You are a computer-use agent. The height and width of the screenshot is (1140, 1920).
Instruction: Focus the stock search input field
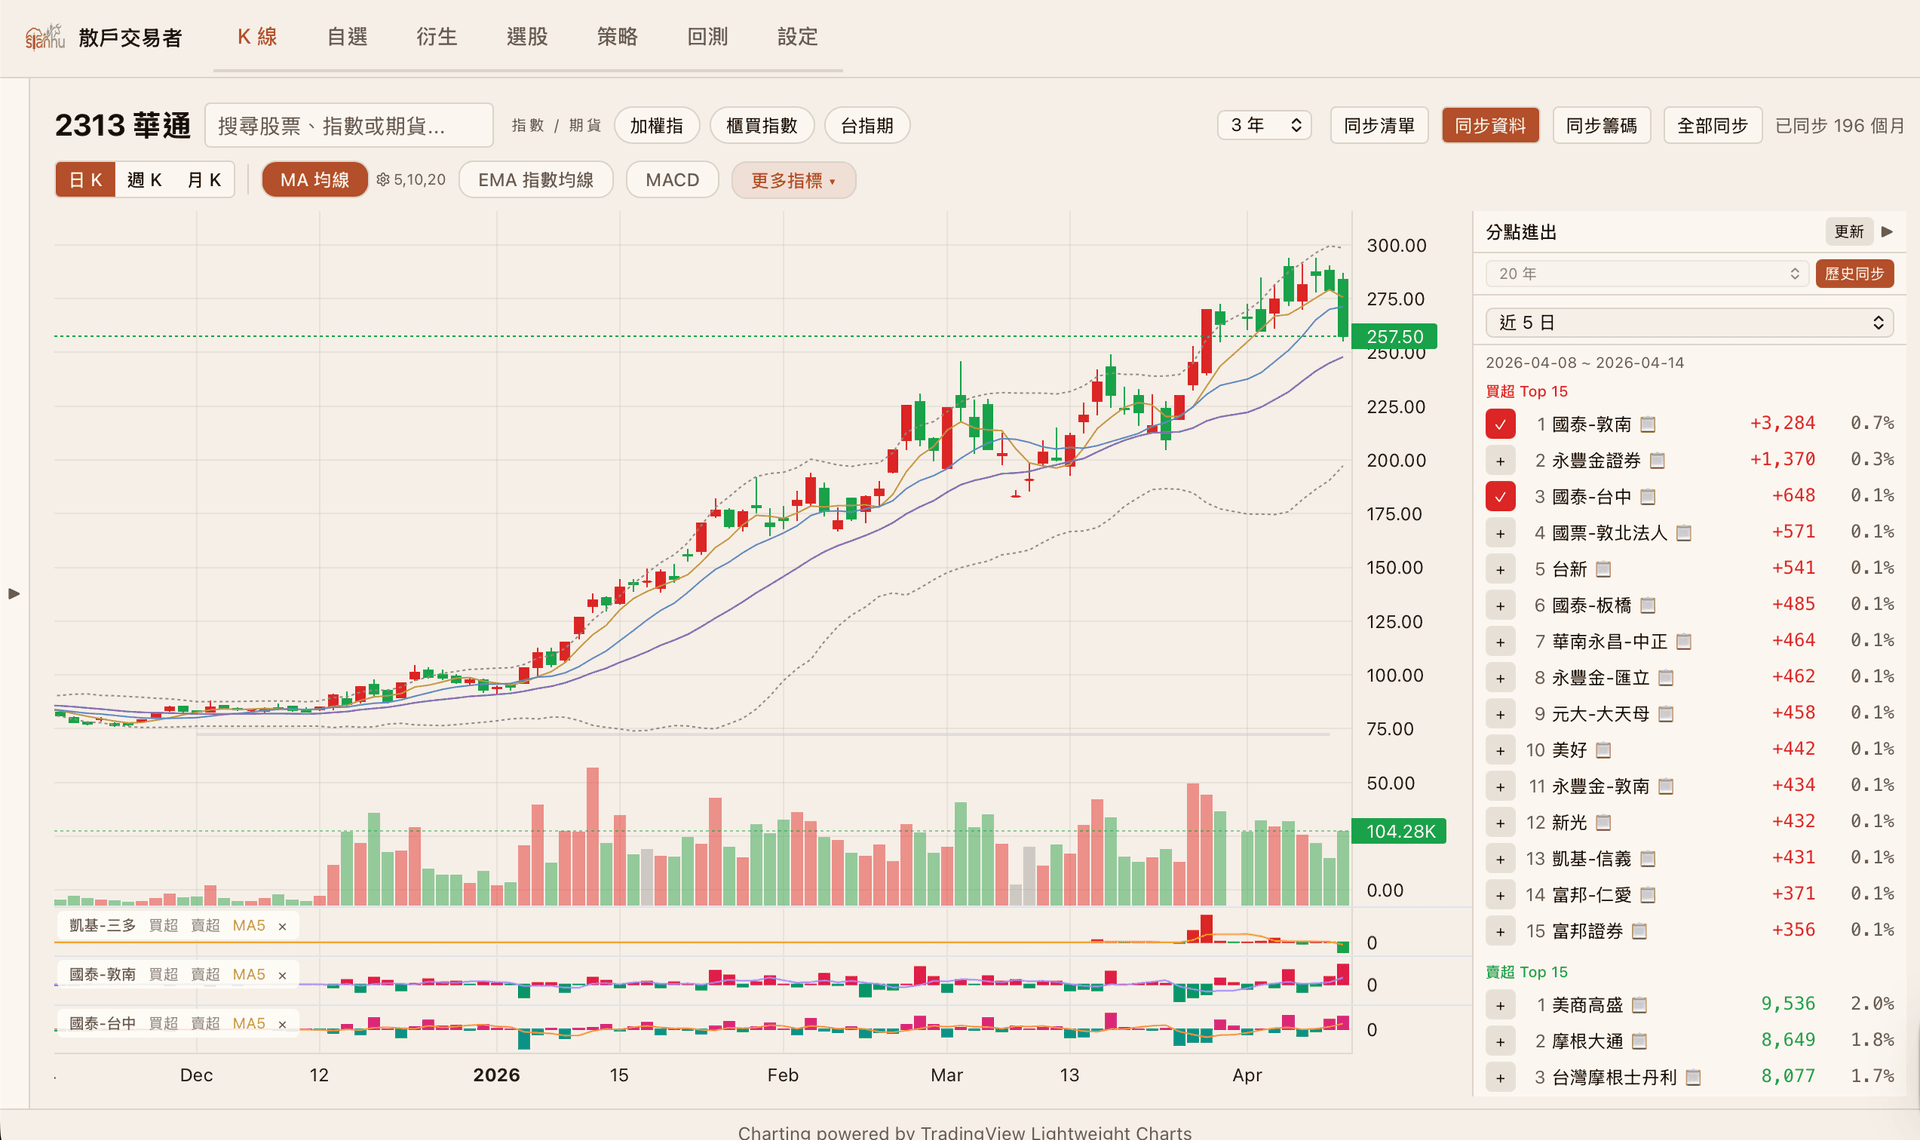[x=348, y=125]
